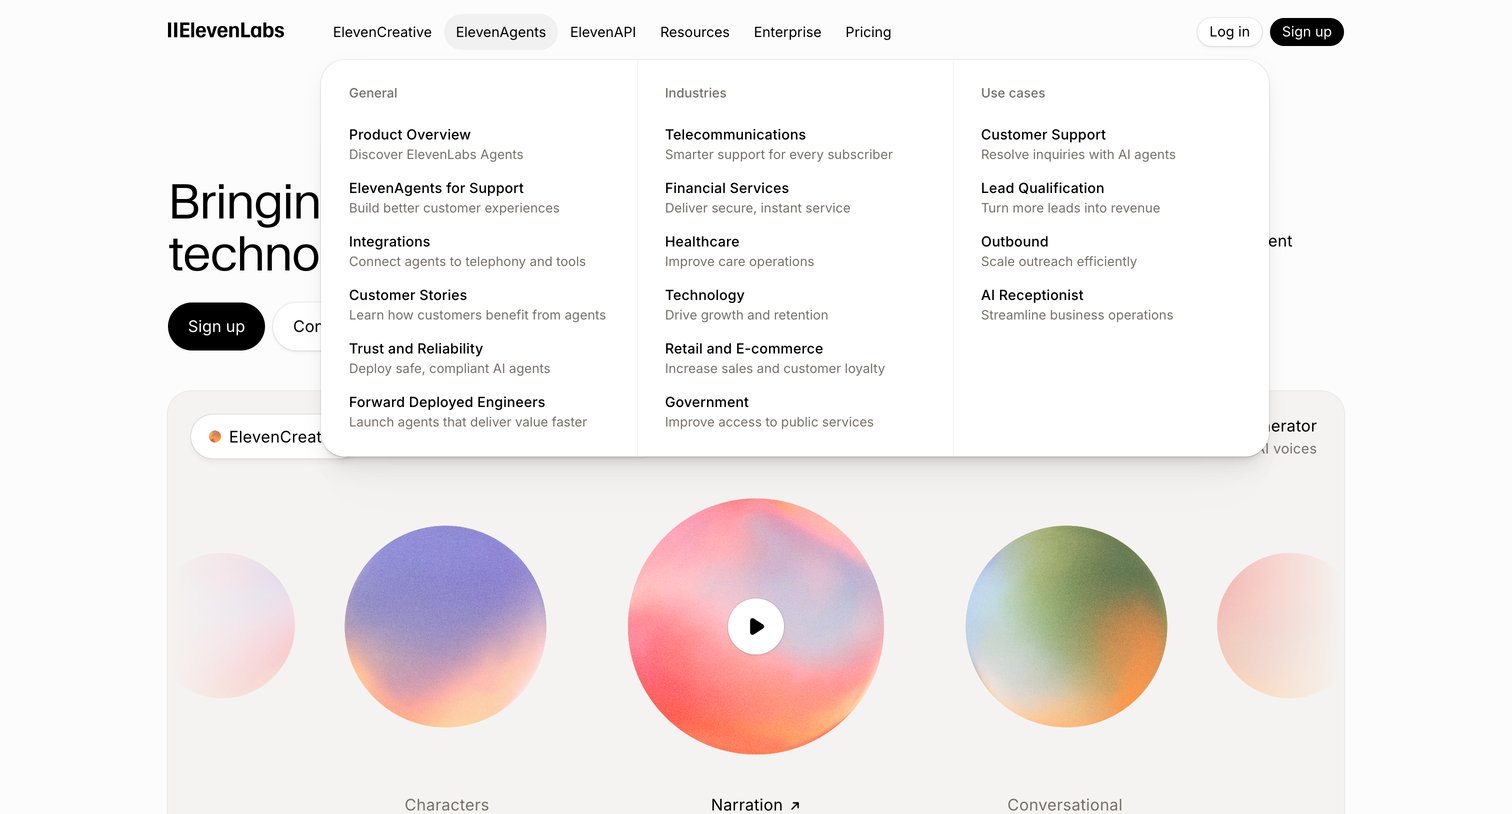Viewport: 1512px width, 814px height.
Task: Click the Narration arrow icon
Action: point(795,805)
